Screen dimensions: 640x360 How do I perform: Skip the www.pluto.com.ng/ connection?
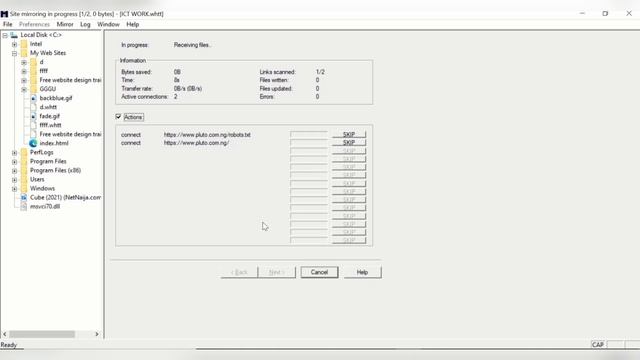click(x=349, y=142)
